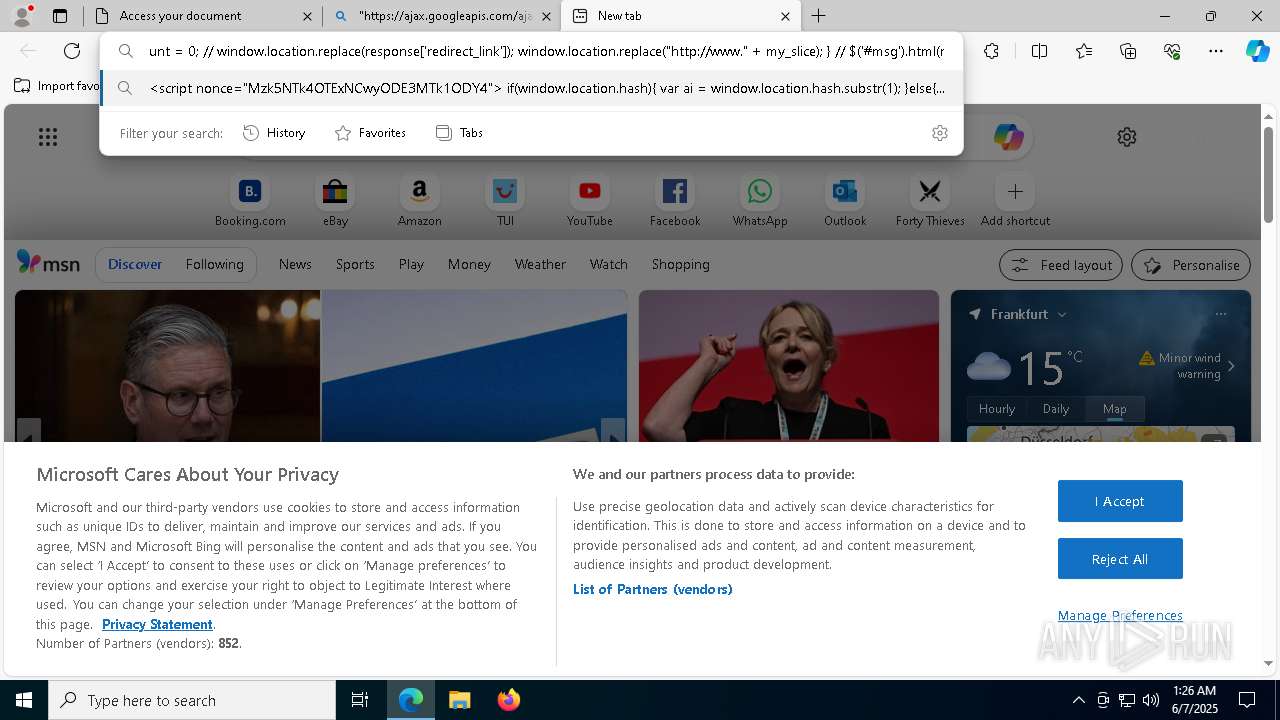Filter search by History
Image resolution: width=1280 pixels, height=720 pixels.
pyautogui.click(x=275, y=133)
